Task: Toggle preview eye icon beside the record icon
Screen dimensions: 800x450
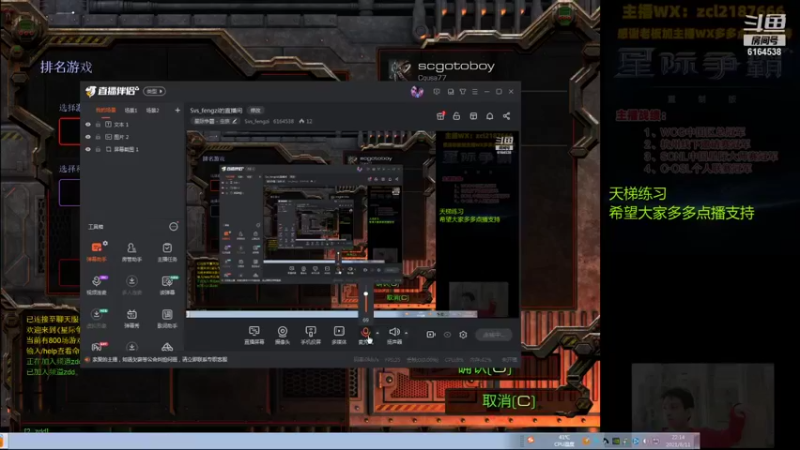Action: point(447,335)
